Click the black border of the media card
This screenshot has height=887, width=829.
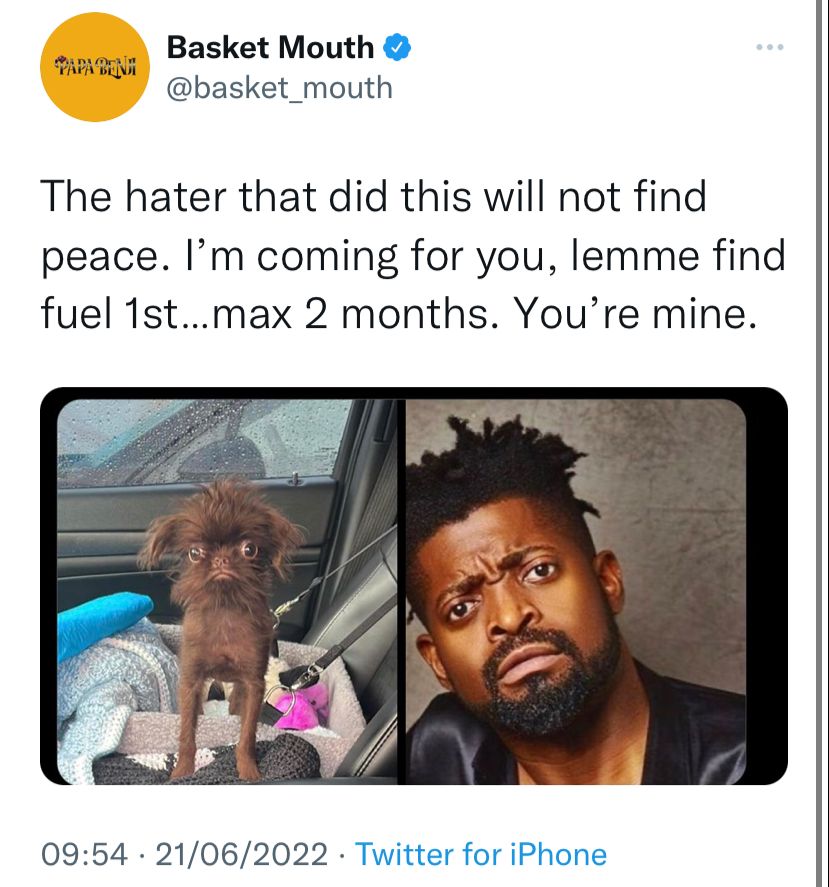coord(767,586)
